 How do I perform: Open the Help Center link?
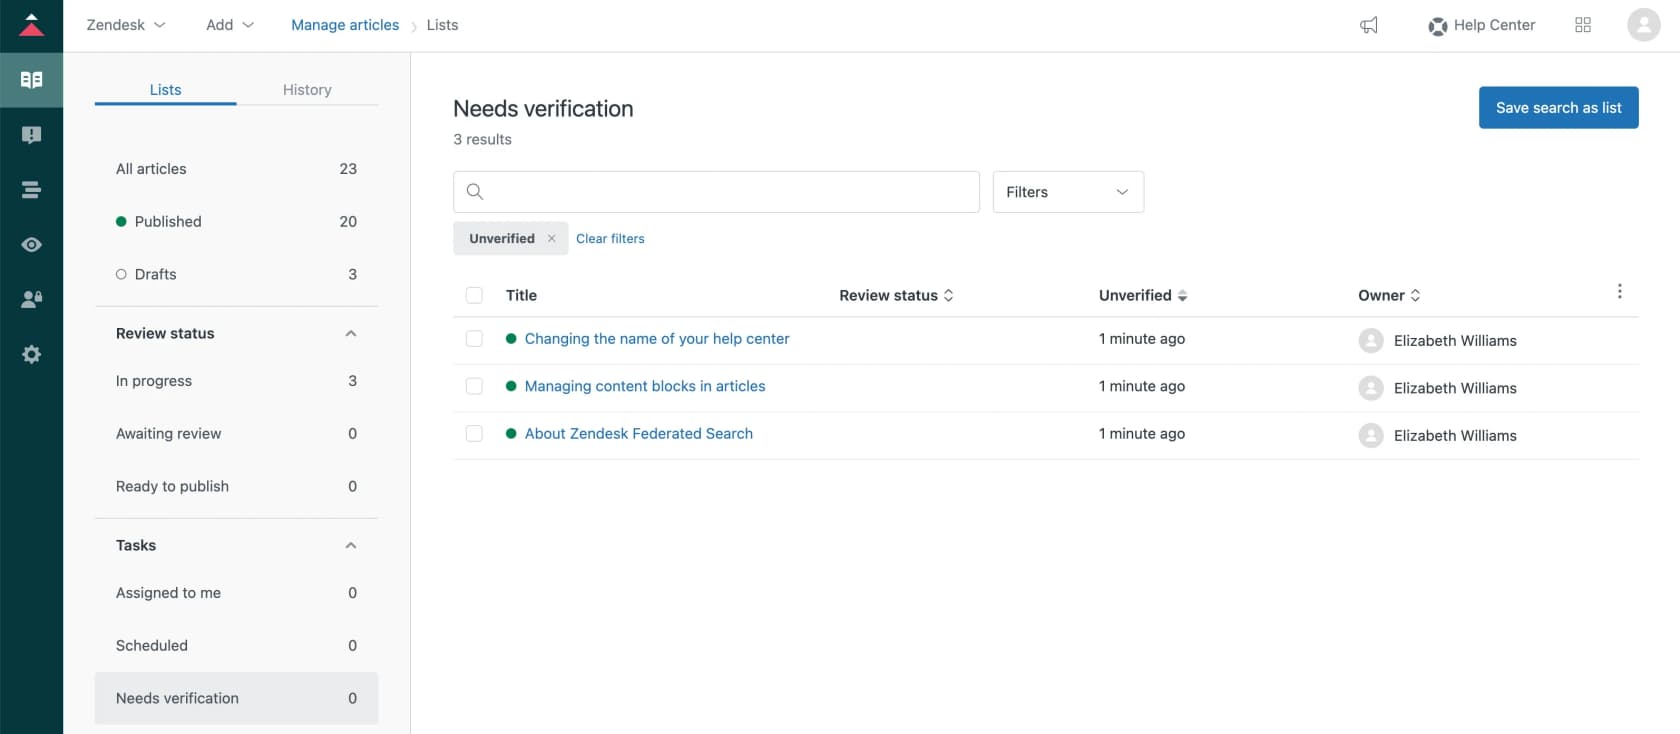(x=1482, y=25)
